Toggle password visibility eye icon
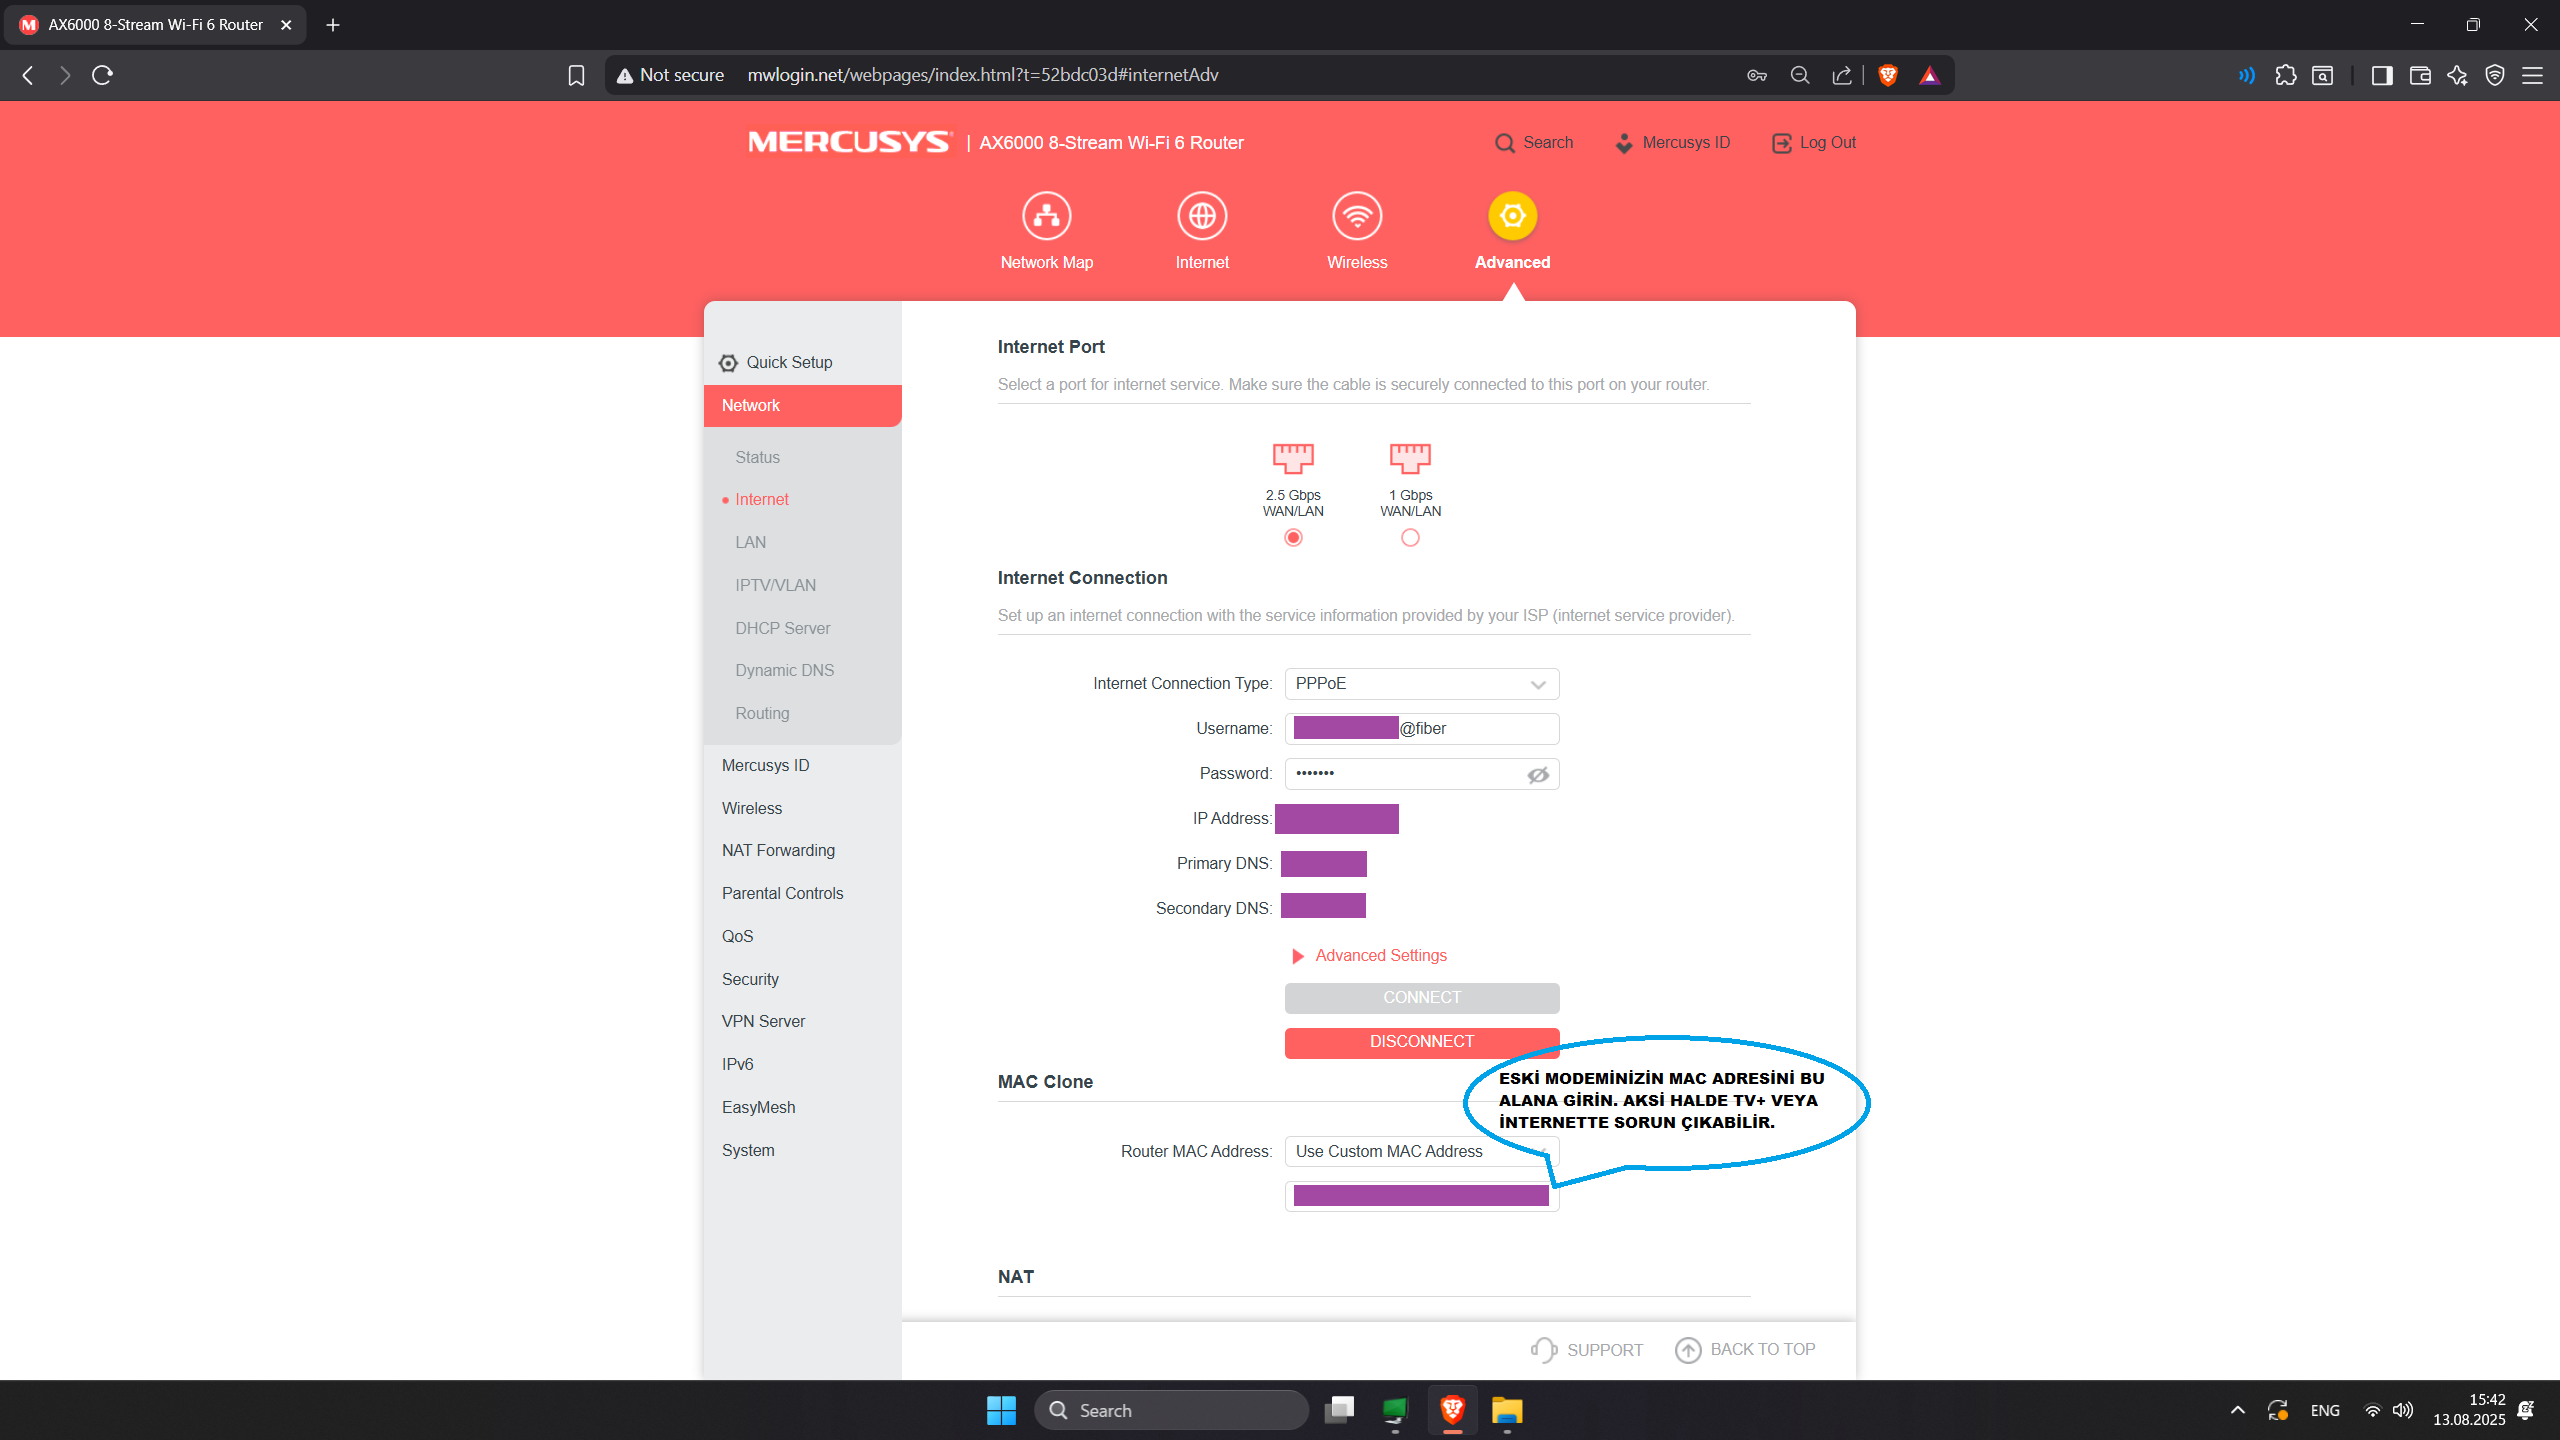2560x1440 pixels. [1538, 775]
